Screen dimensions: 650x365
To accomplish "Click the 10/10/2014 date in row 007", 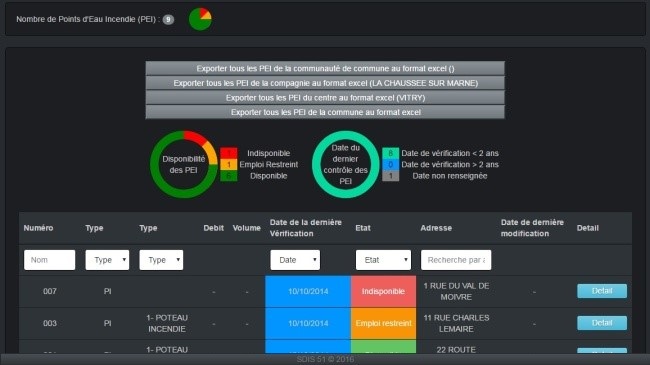I will (308, 291).
